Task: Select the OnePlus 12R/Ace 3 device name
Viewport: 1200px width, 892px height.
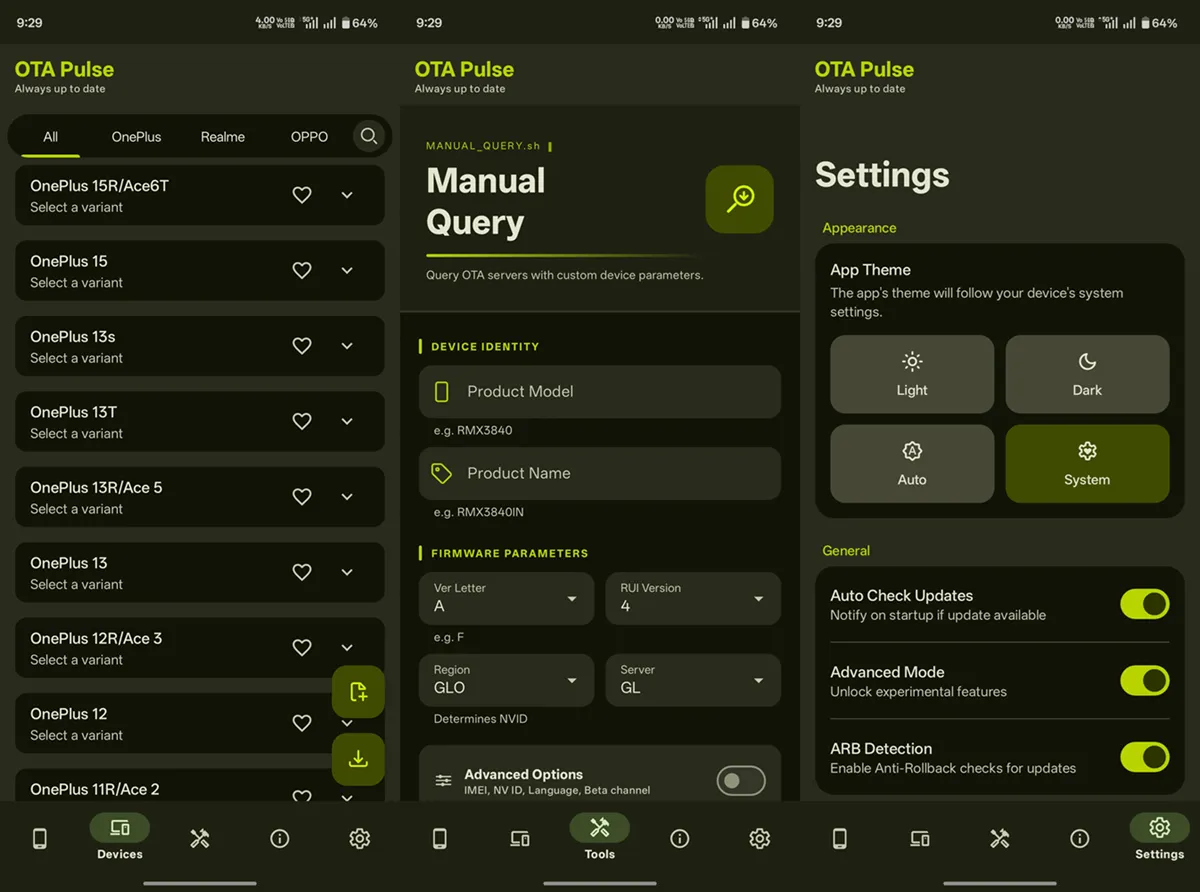Action: (96, 638)
